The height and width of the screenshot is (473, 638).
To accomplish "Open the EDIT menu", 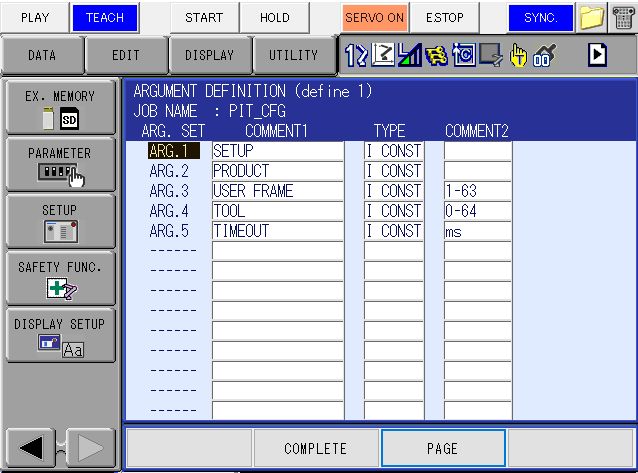I will pyautogui.click(x=126, y=56).
